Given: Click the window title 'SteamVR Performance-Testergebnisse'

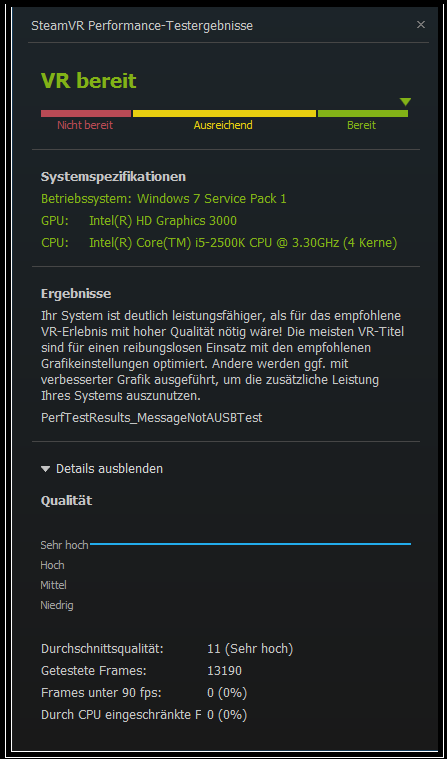Looking at the screenshot, I should click(142, 26).
